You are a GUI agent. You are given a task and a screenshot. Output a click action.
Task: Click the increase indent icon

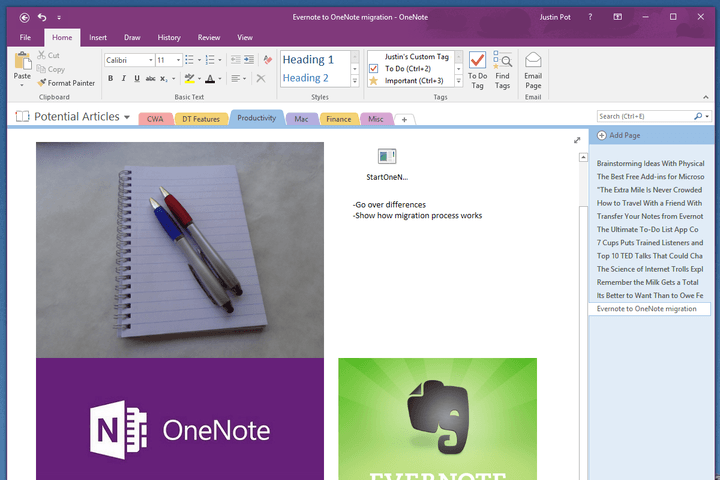tap(249, 60)
